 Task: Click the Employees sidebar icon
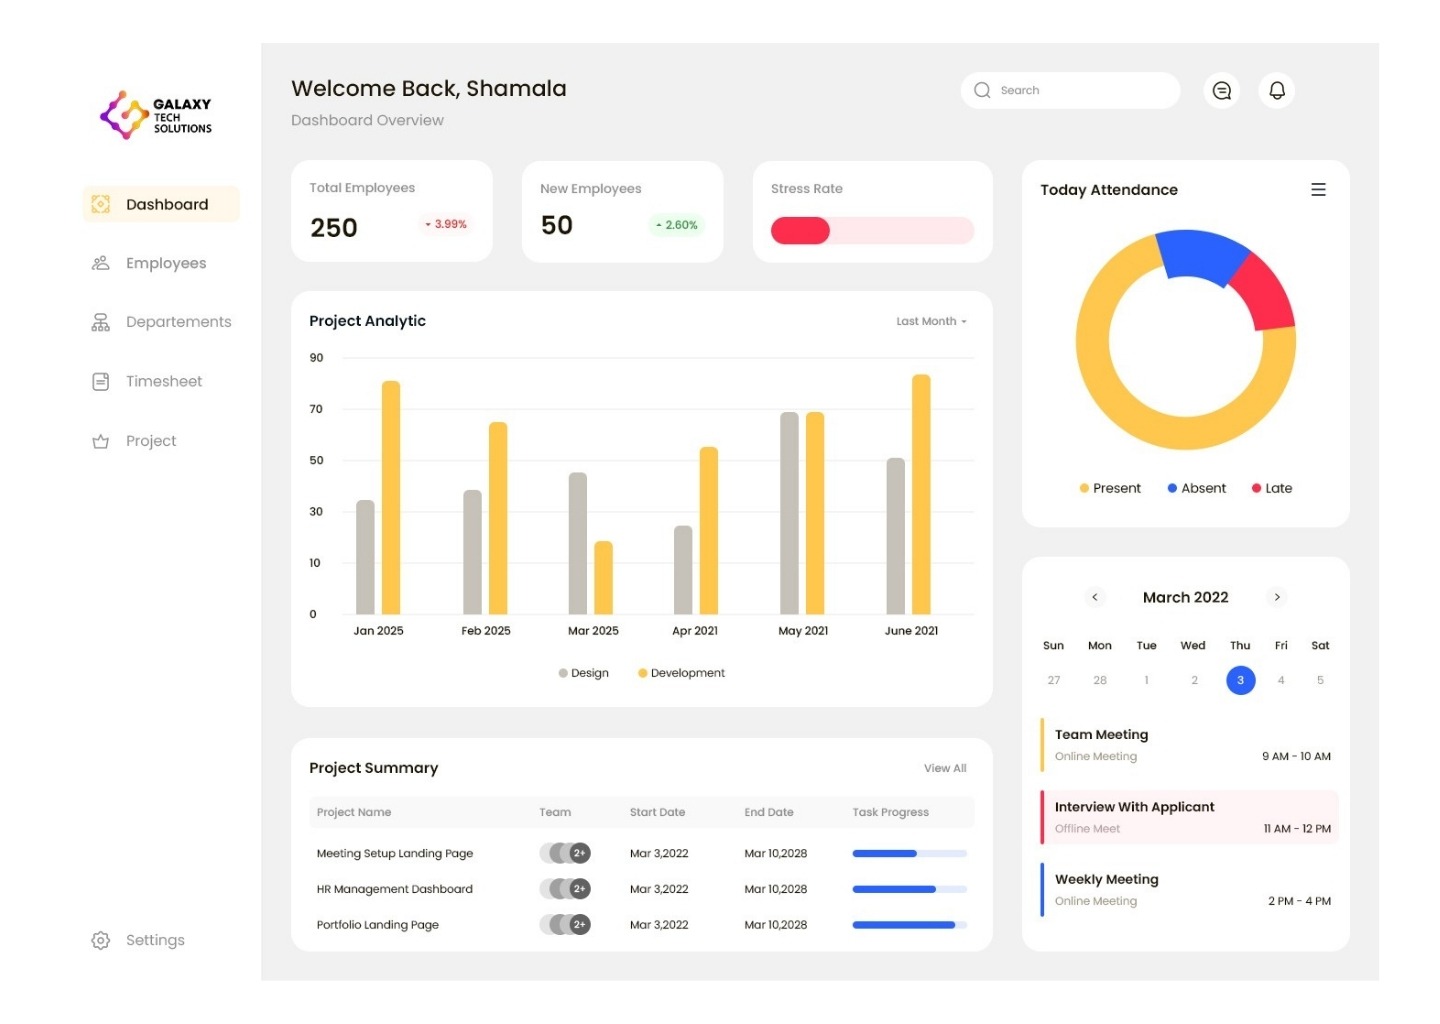(x=101, y=264)
